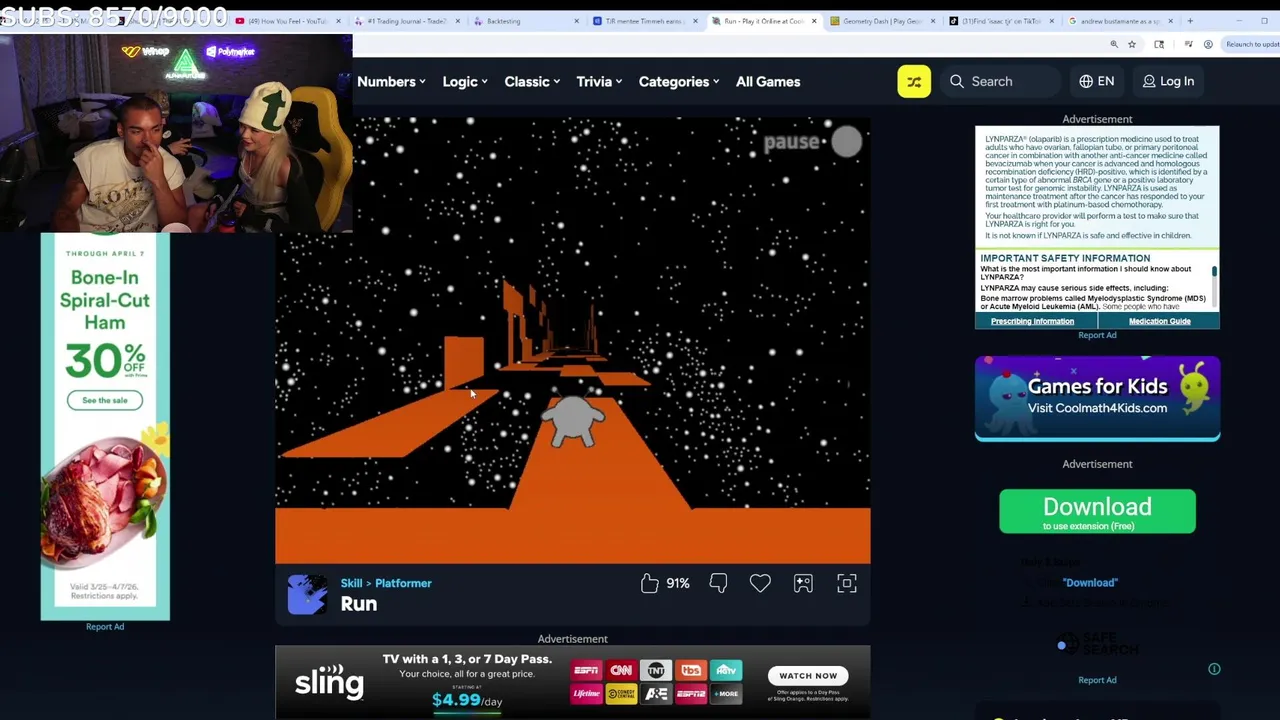This screenshot has height=720, width=1280.
Task: Click the Games for Kids Coolmath4Kids banner
Action: 1097,398
